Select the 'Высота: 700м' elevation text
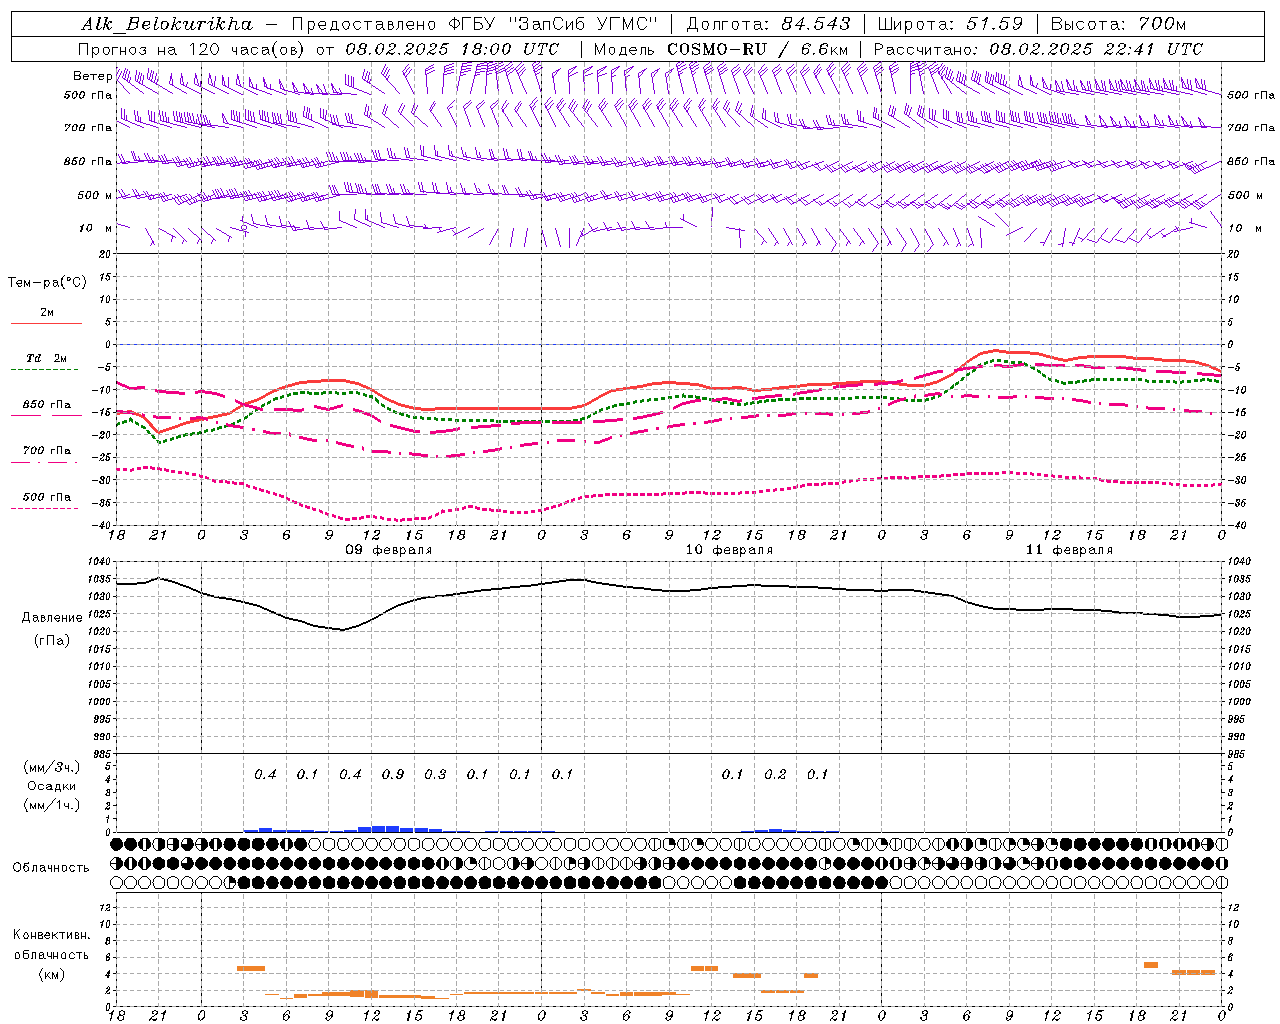The image size is (1280, 1024). (1118, 24)
